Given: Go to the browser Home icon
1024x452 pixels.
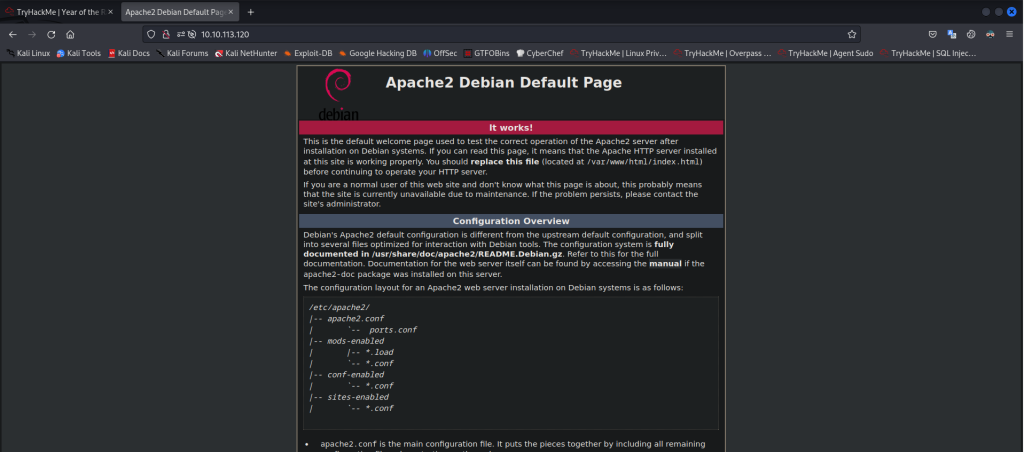Looking at the screenshot, I should point(70,33).
